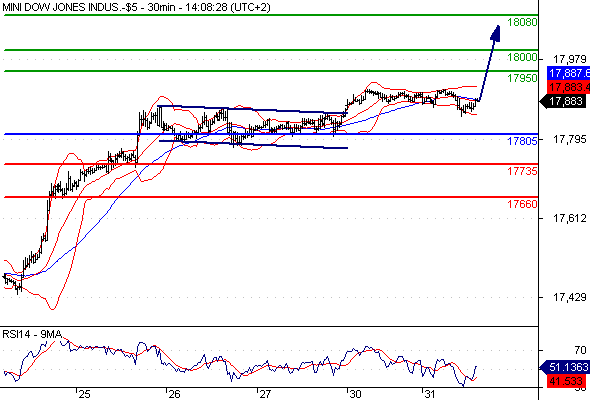
Task: Select the 18000 resistance level label
Action: [x=522, y=57]
